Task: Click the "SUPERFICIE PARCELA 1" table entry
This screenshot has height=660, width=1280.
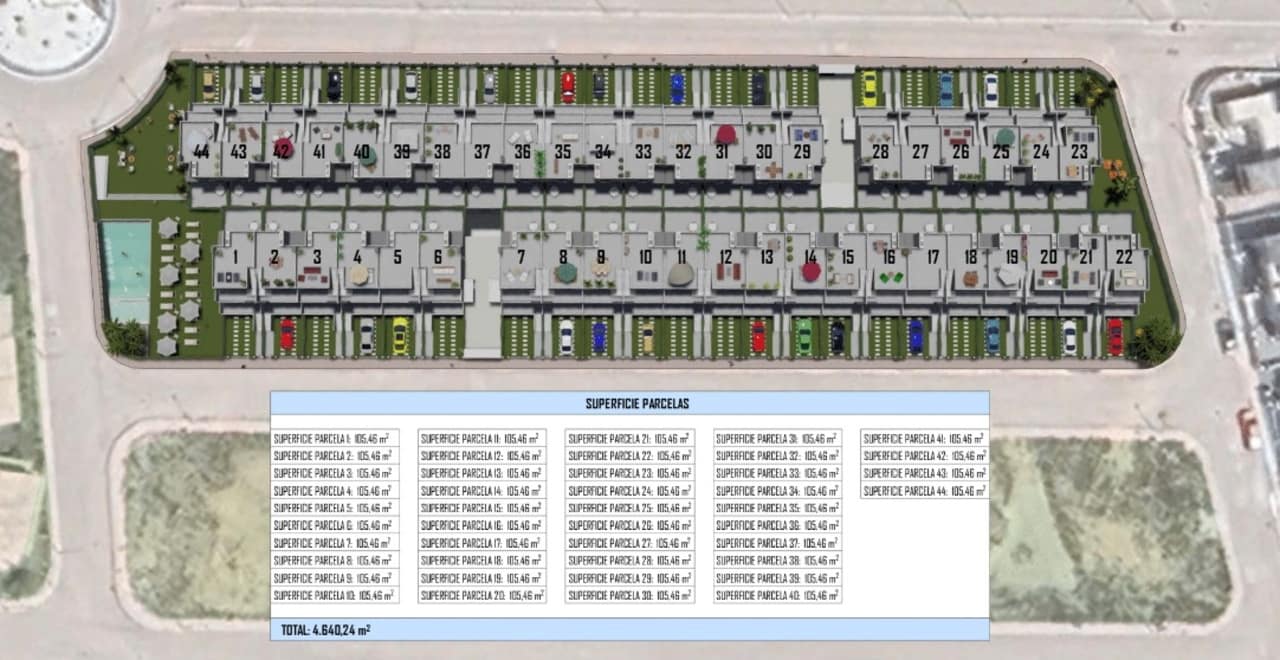Action: 335,438
